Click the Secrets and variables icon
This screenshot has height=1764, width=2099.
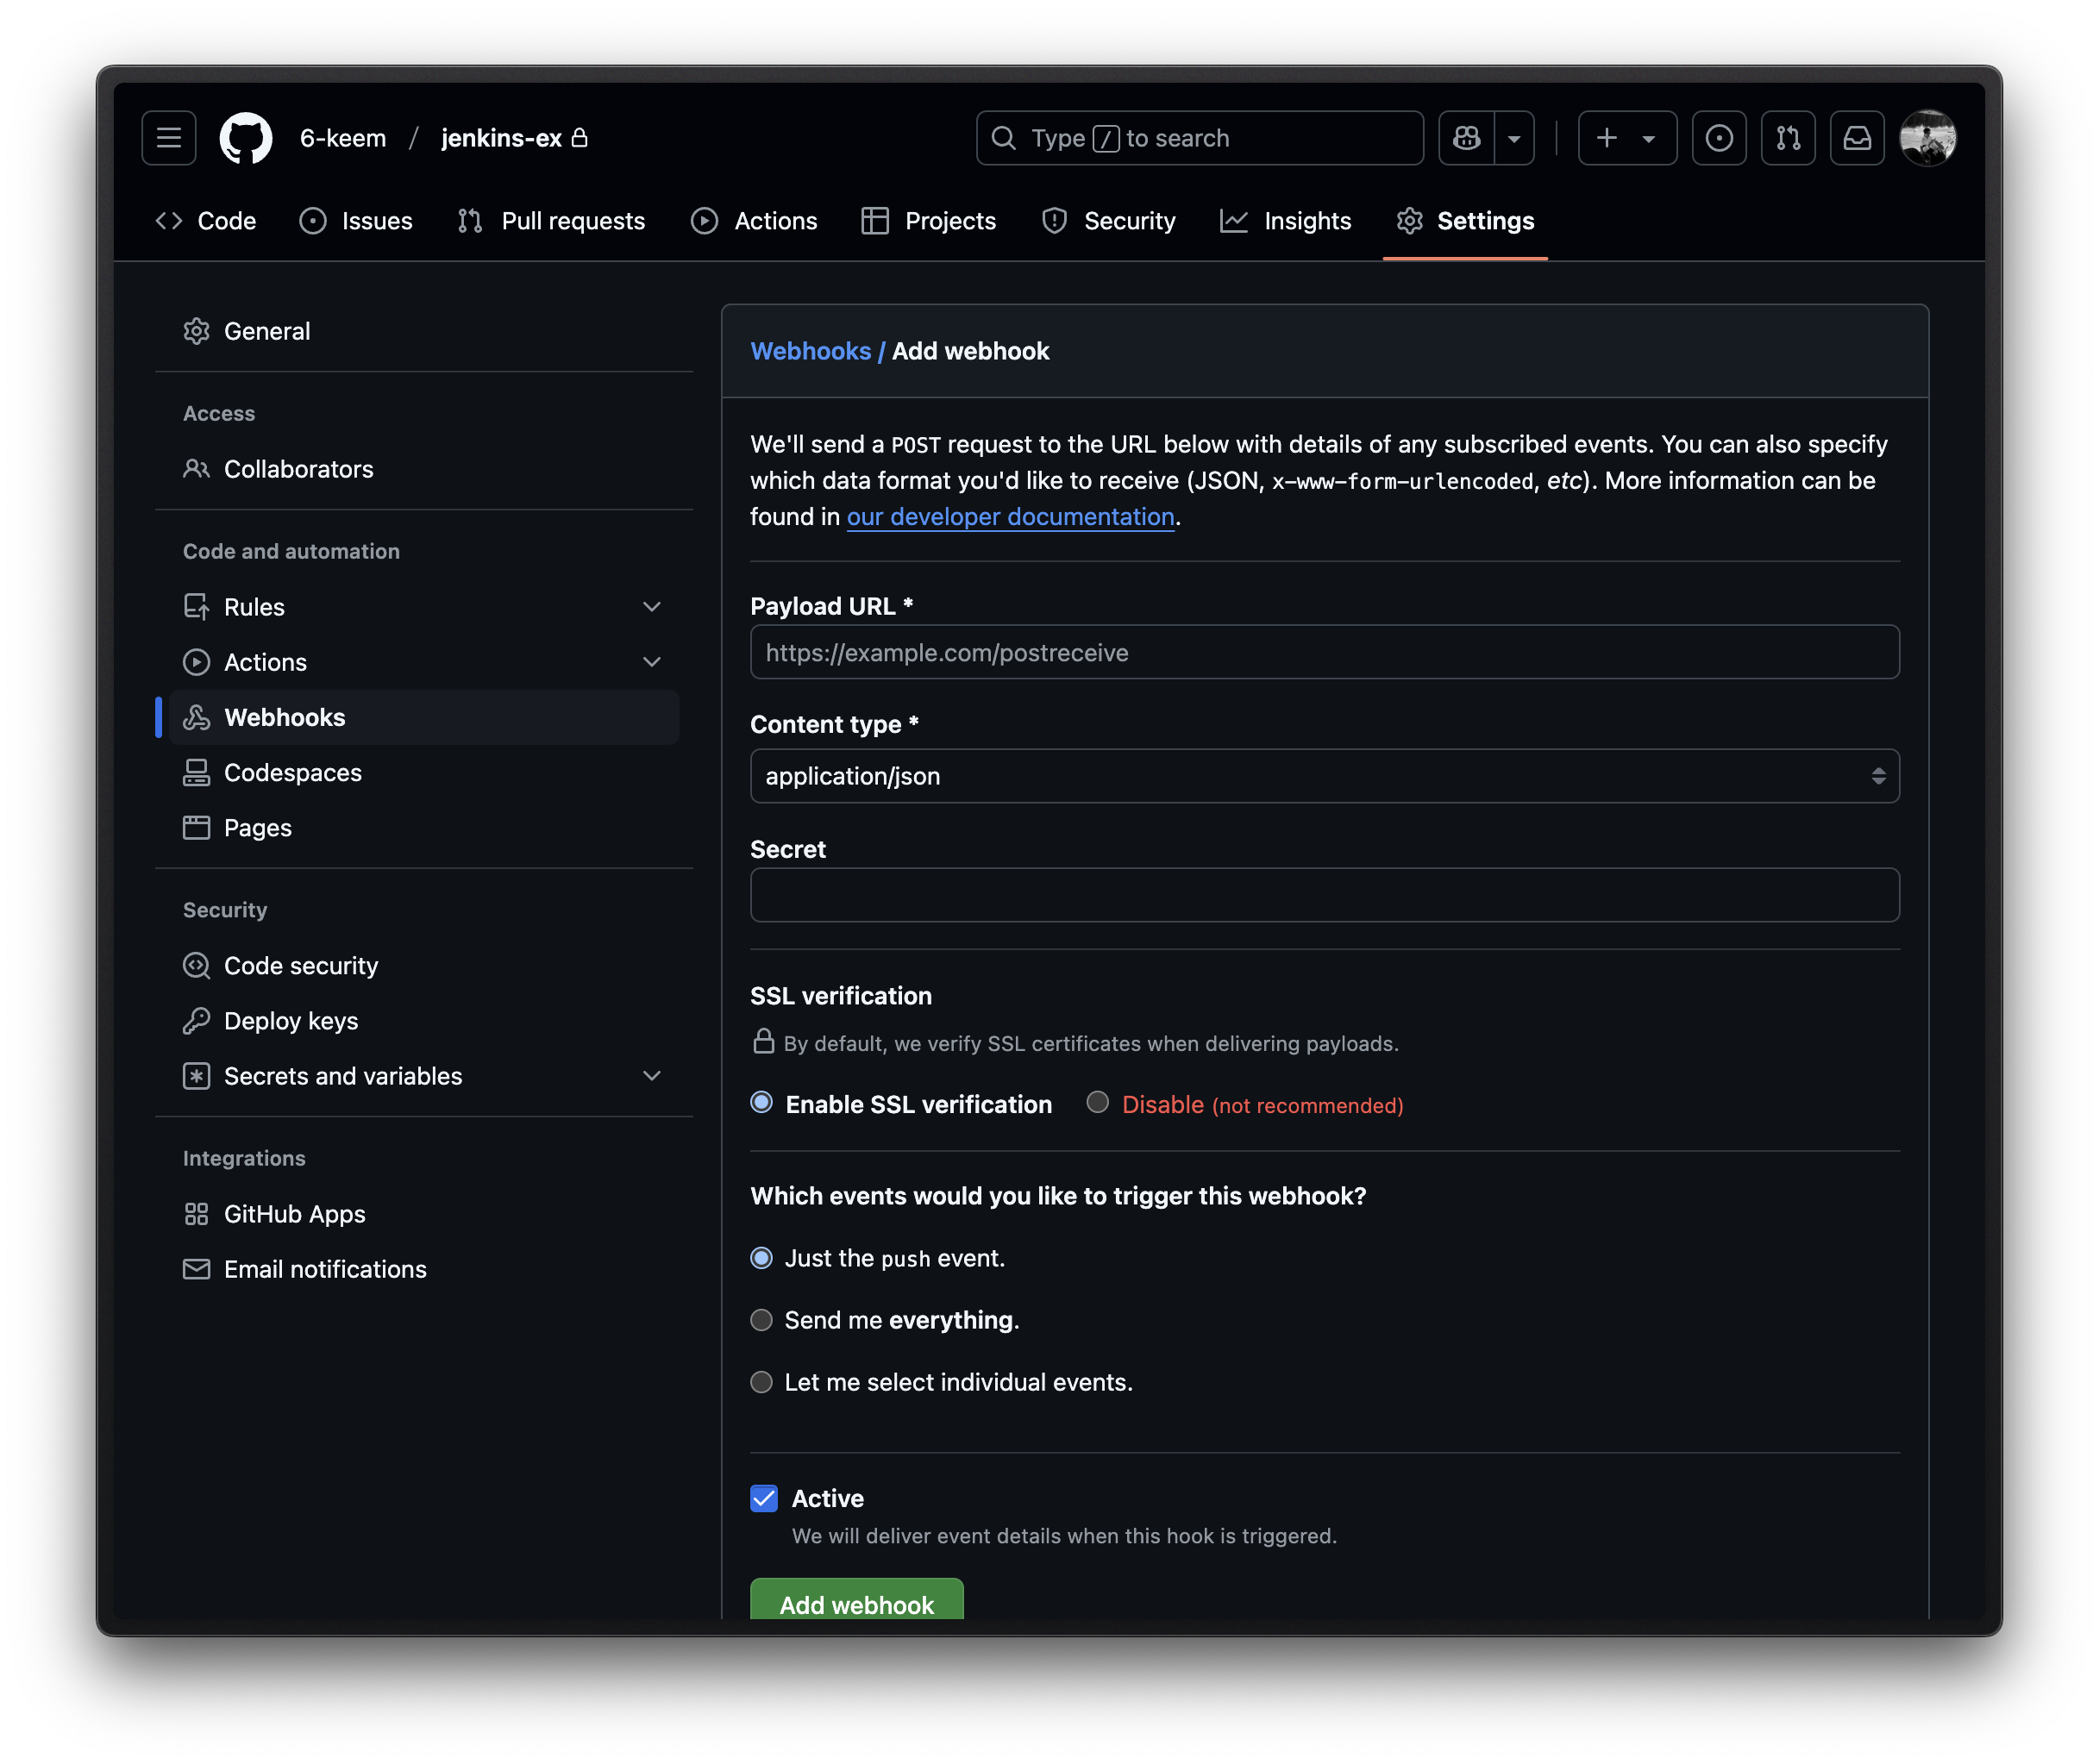(196, 1076)
